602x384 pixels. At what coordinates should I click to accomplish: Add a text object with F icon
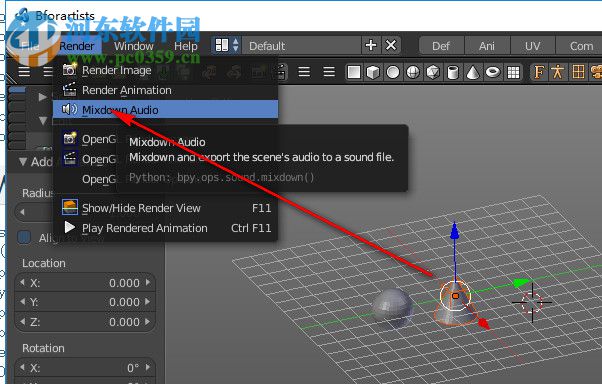click(x=539, y=72)
